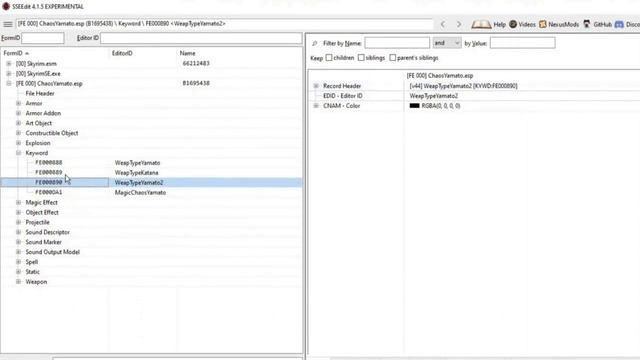Viewport: 640px width, 360px height.
Task: Select record FE000889 WeapTypeKatana
Action: [151, 173]
